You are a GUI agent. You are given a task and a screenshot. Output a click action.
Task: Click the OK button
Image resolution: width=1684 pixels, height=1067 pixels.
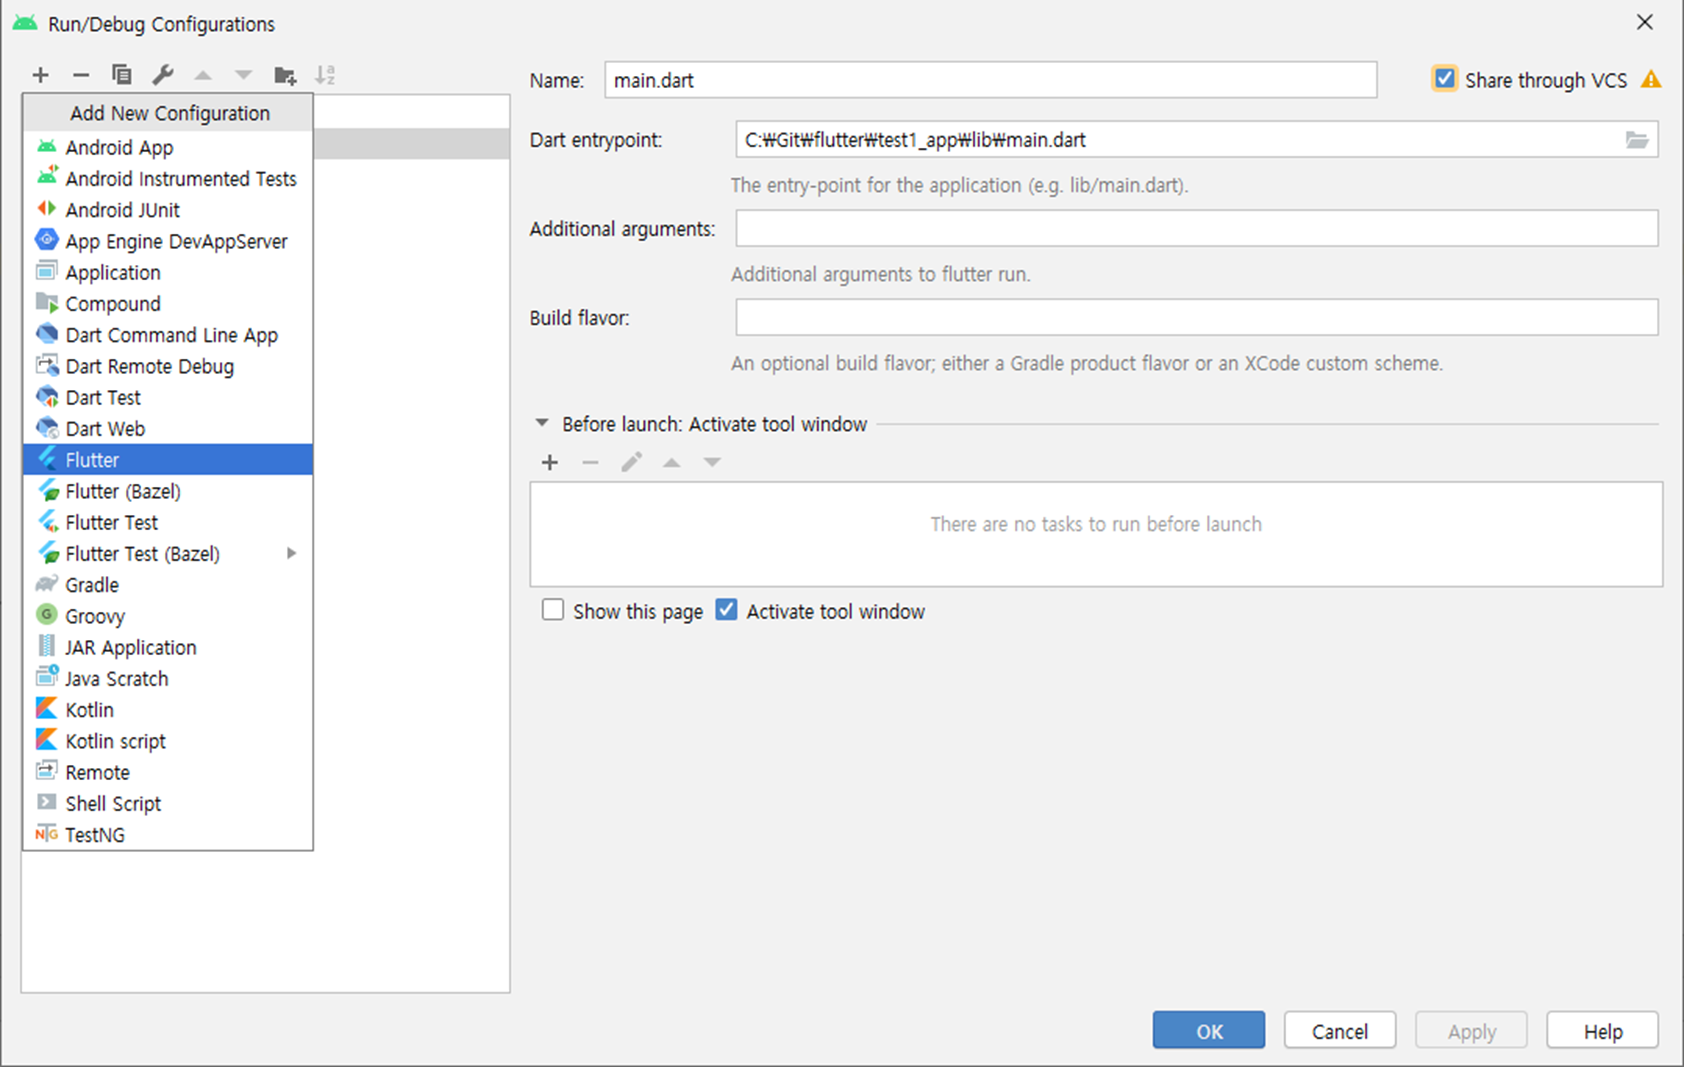coord(1209,1030)
